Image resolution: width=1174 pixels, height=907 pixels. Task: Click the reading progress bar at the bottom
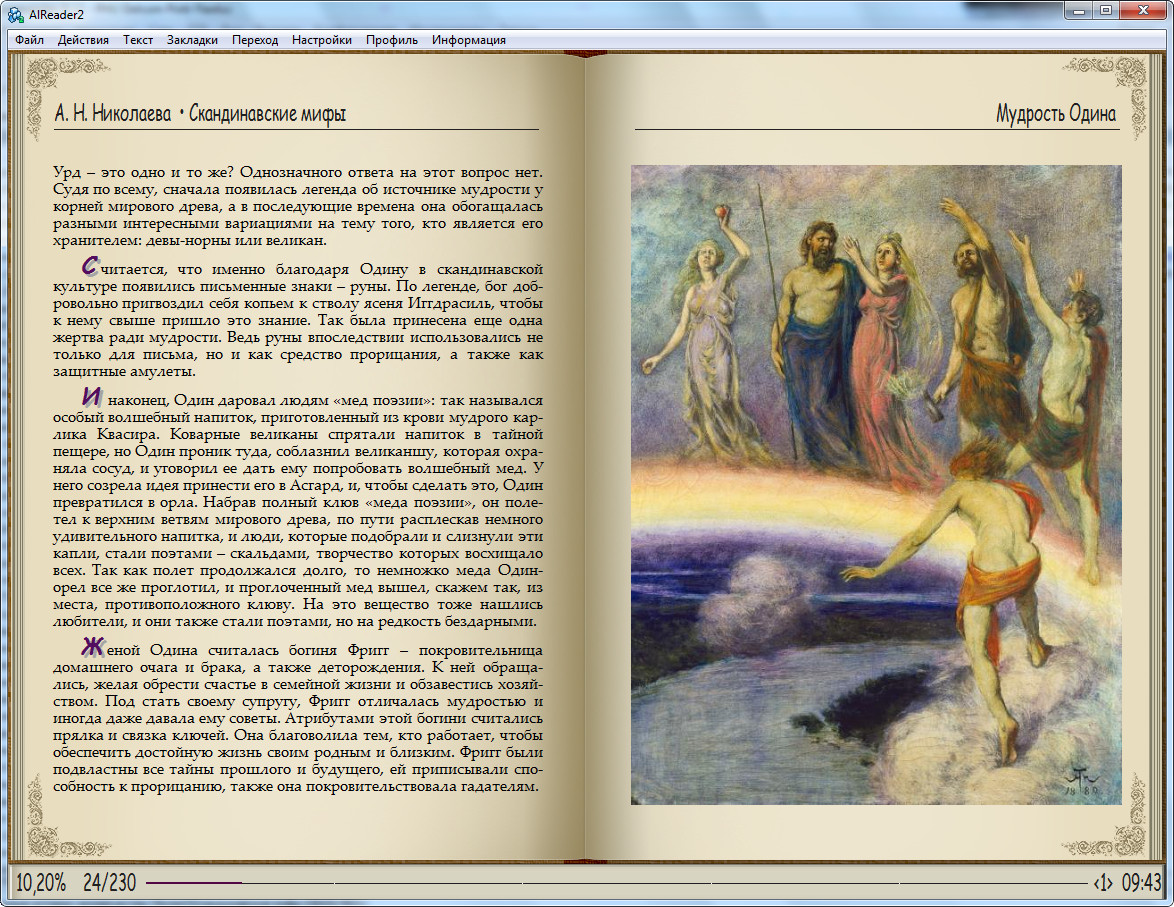pos(616,883)
